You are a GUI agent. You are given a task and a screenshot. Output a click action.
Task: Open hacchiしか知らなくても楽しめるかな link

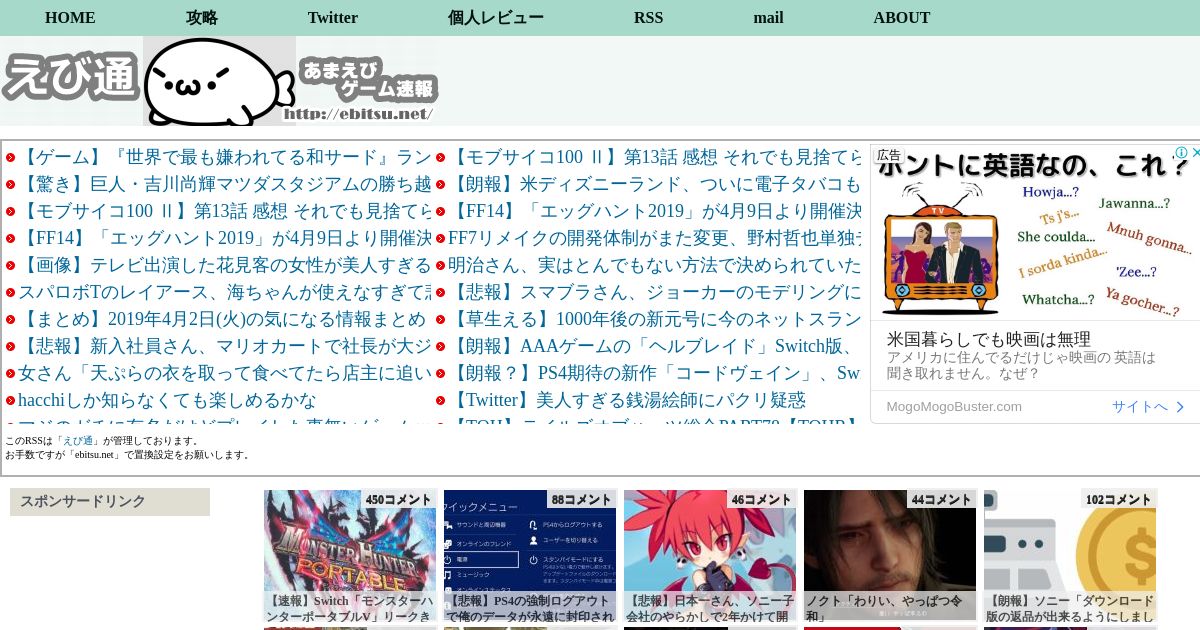click(x=167, y=400)
